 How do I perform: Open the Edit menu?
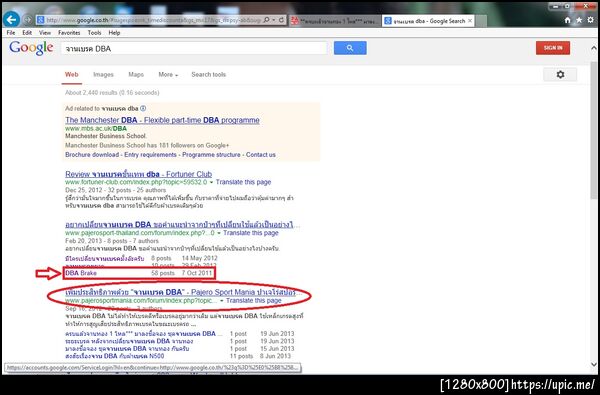click(27, 33)
